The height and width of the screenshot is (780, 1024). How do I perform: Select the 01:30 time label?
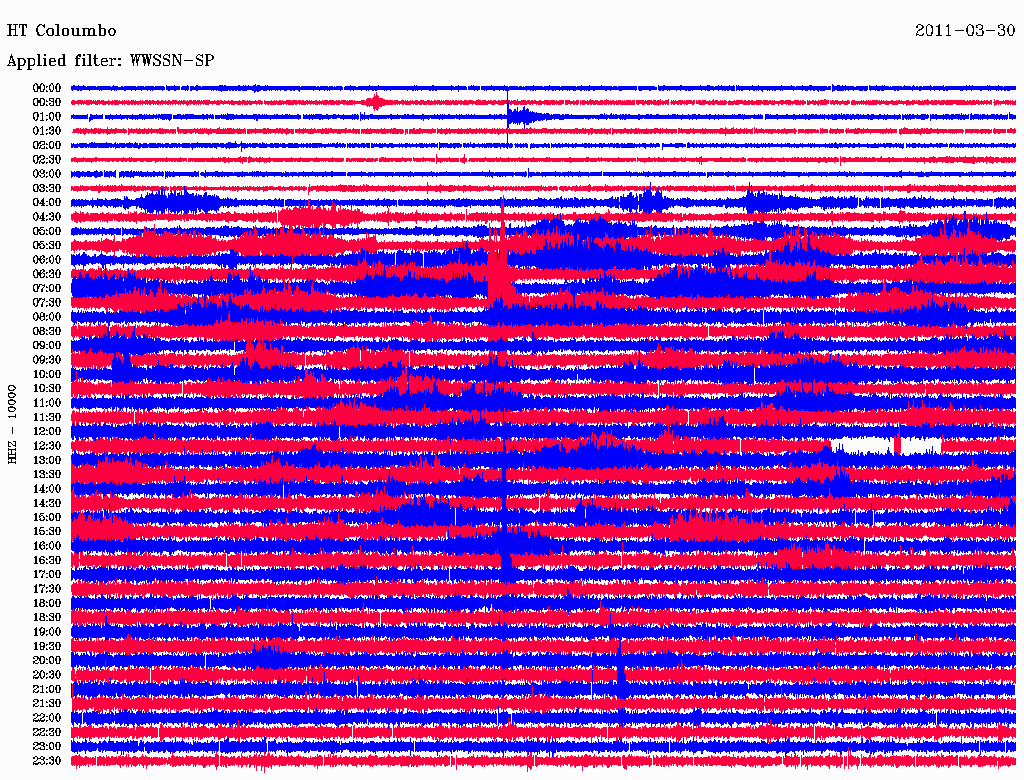point(46,131)
